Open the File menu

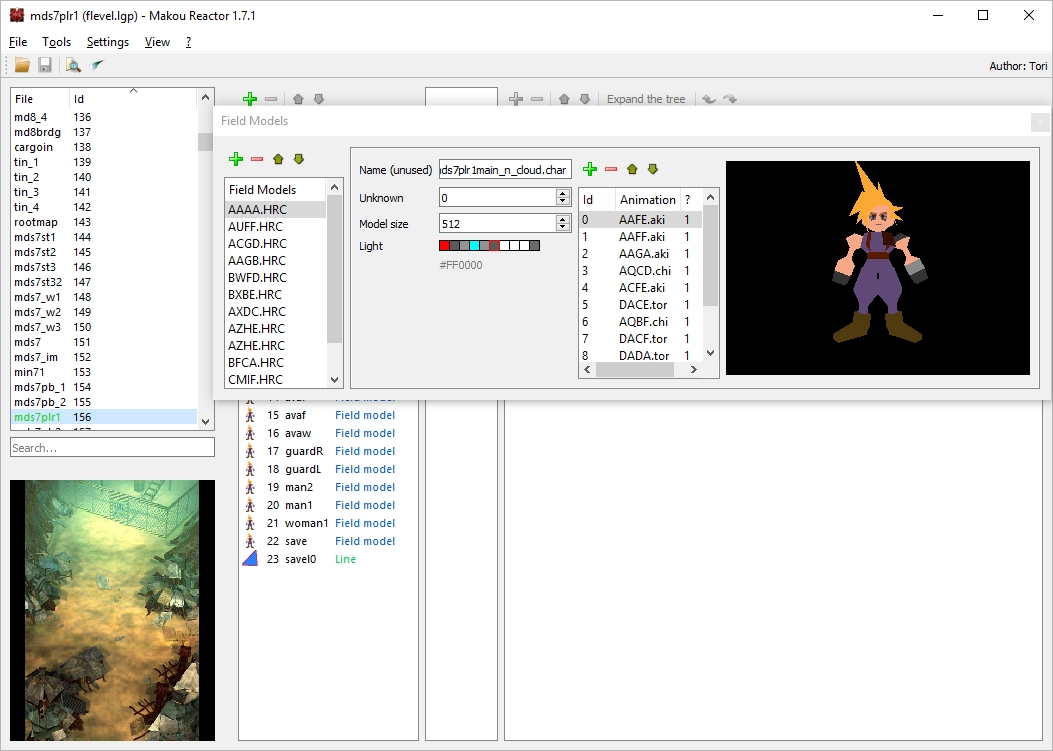[x=18, y=42]
